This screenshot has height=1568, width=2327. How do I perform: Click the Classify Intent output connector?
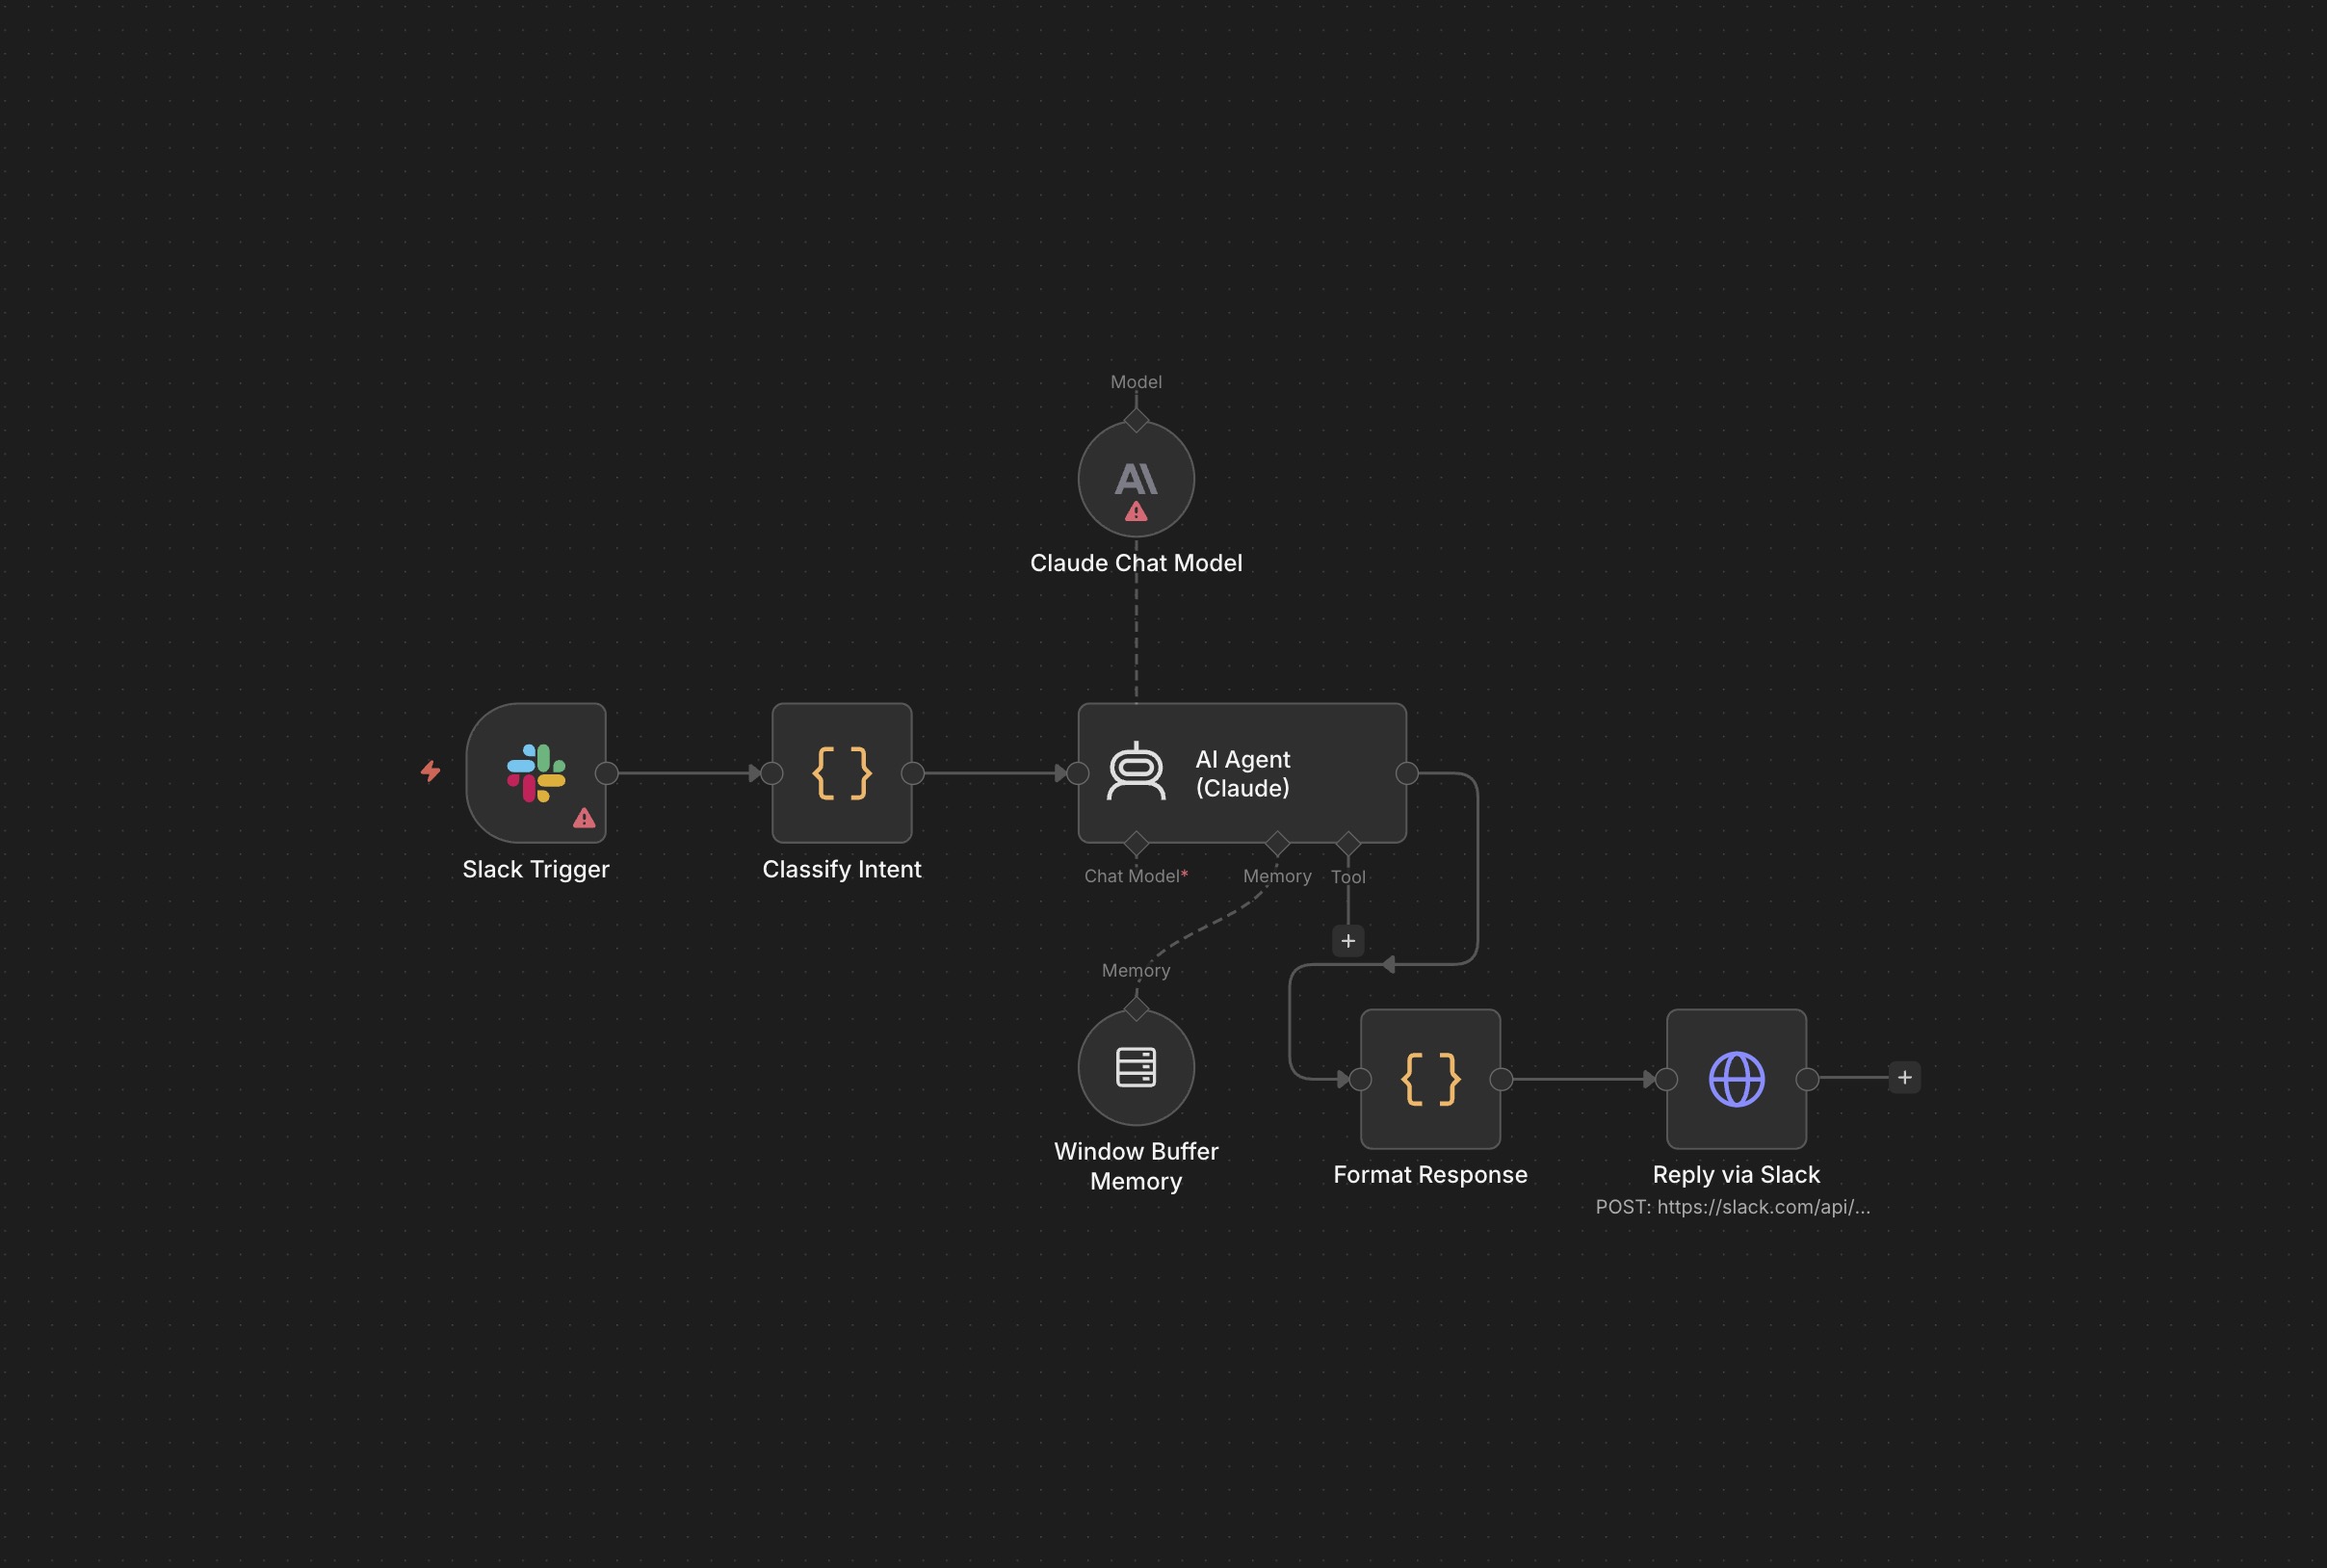[x=912, y=773]
